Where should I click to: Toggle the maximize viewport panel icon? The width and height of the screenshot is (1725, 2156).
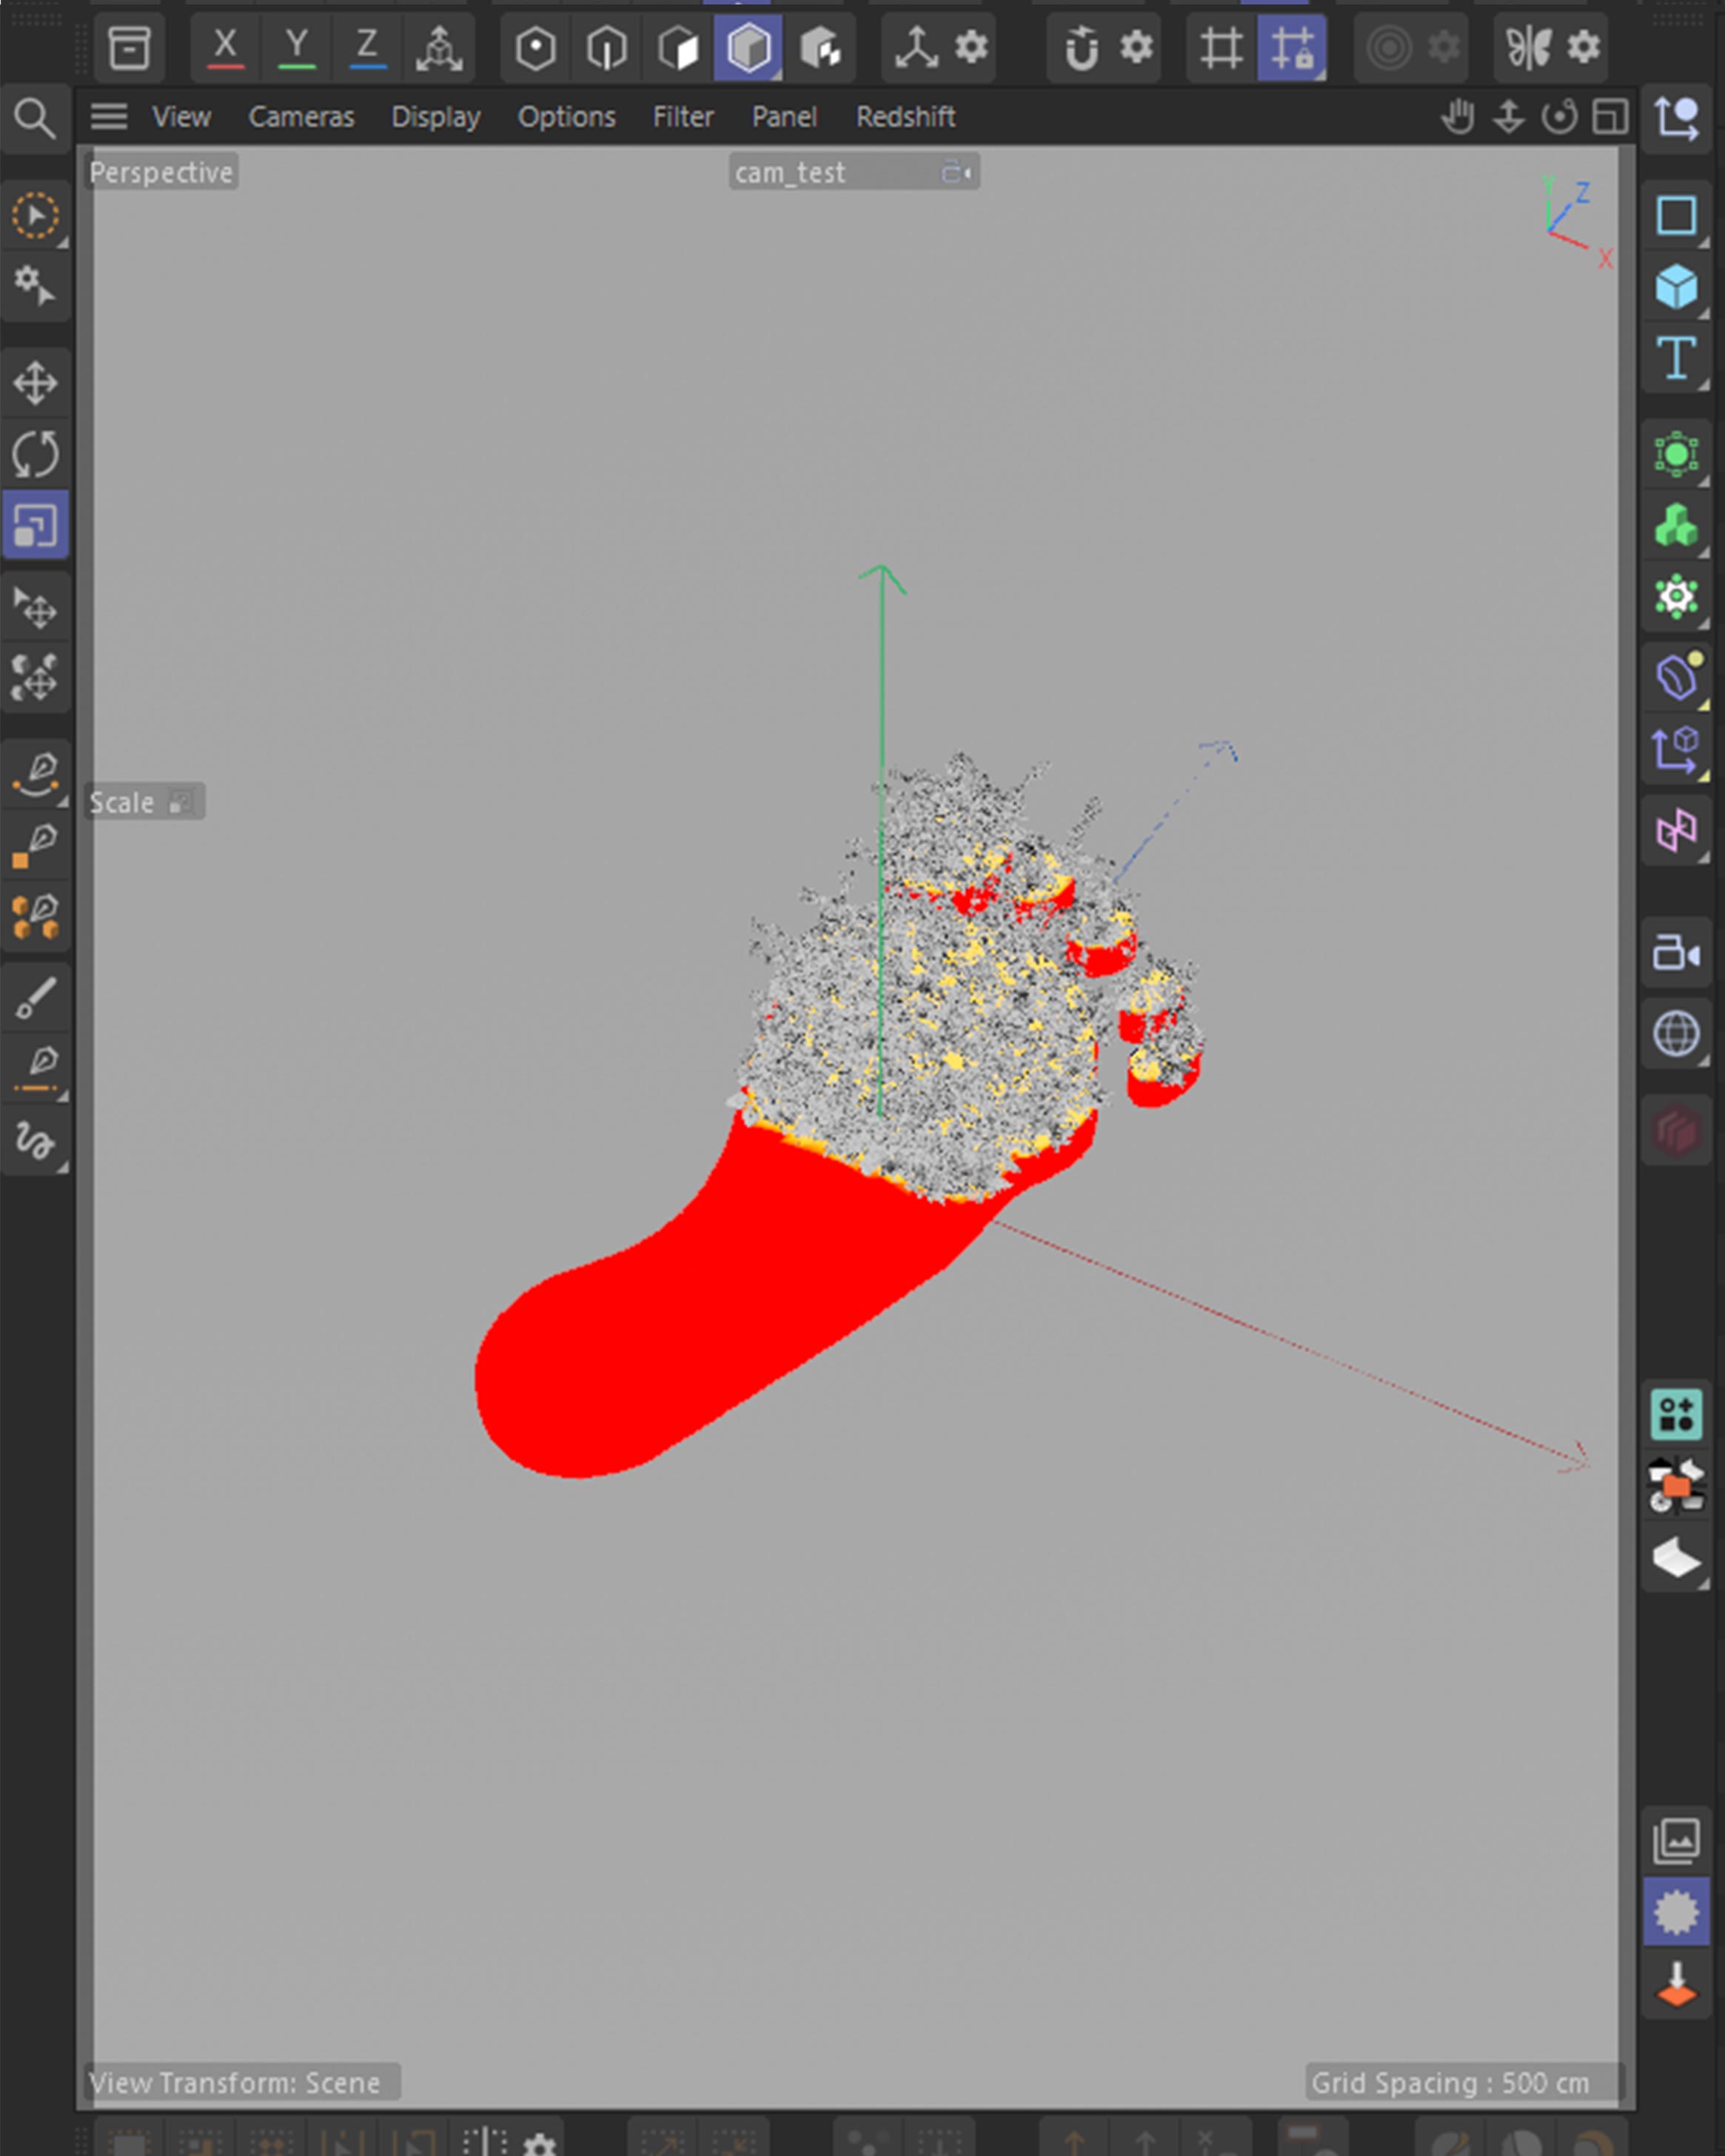(x=1610, y=117)
